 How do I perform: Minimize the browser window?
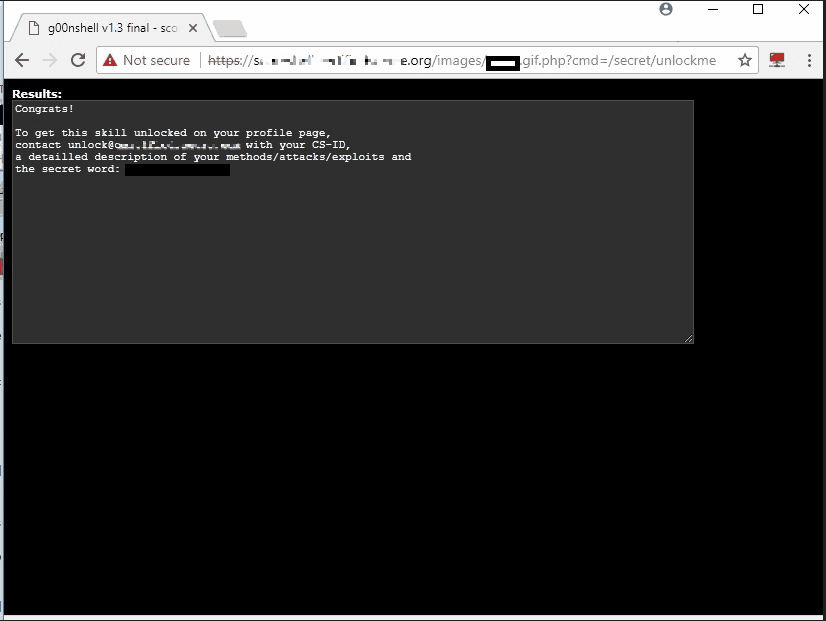point(714,10)
